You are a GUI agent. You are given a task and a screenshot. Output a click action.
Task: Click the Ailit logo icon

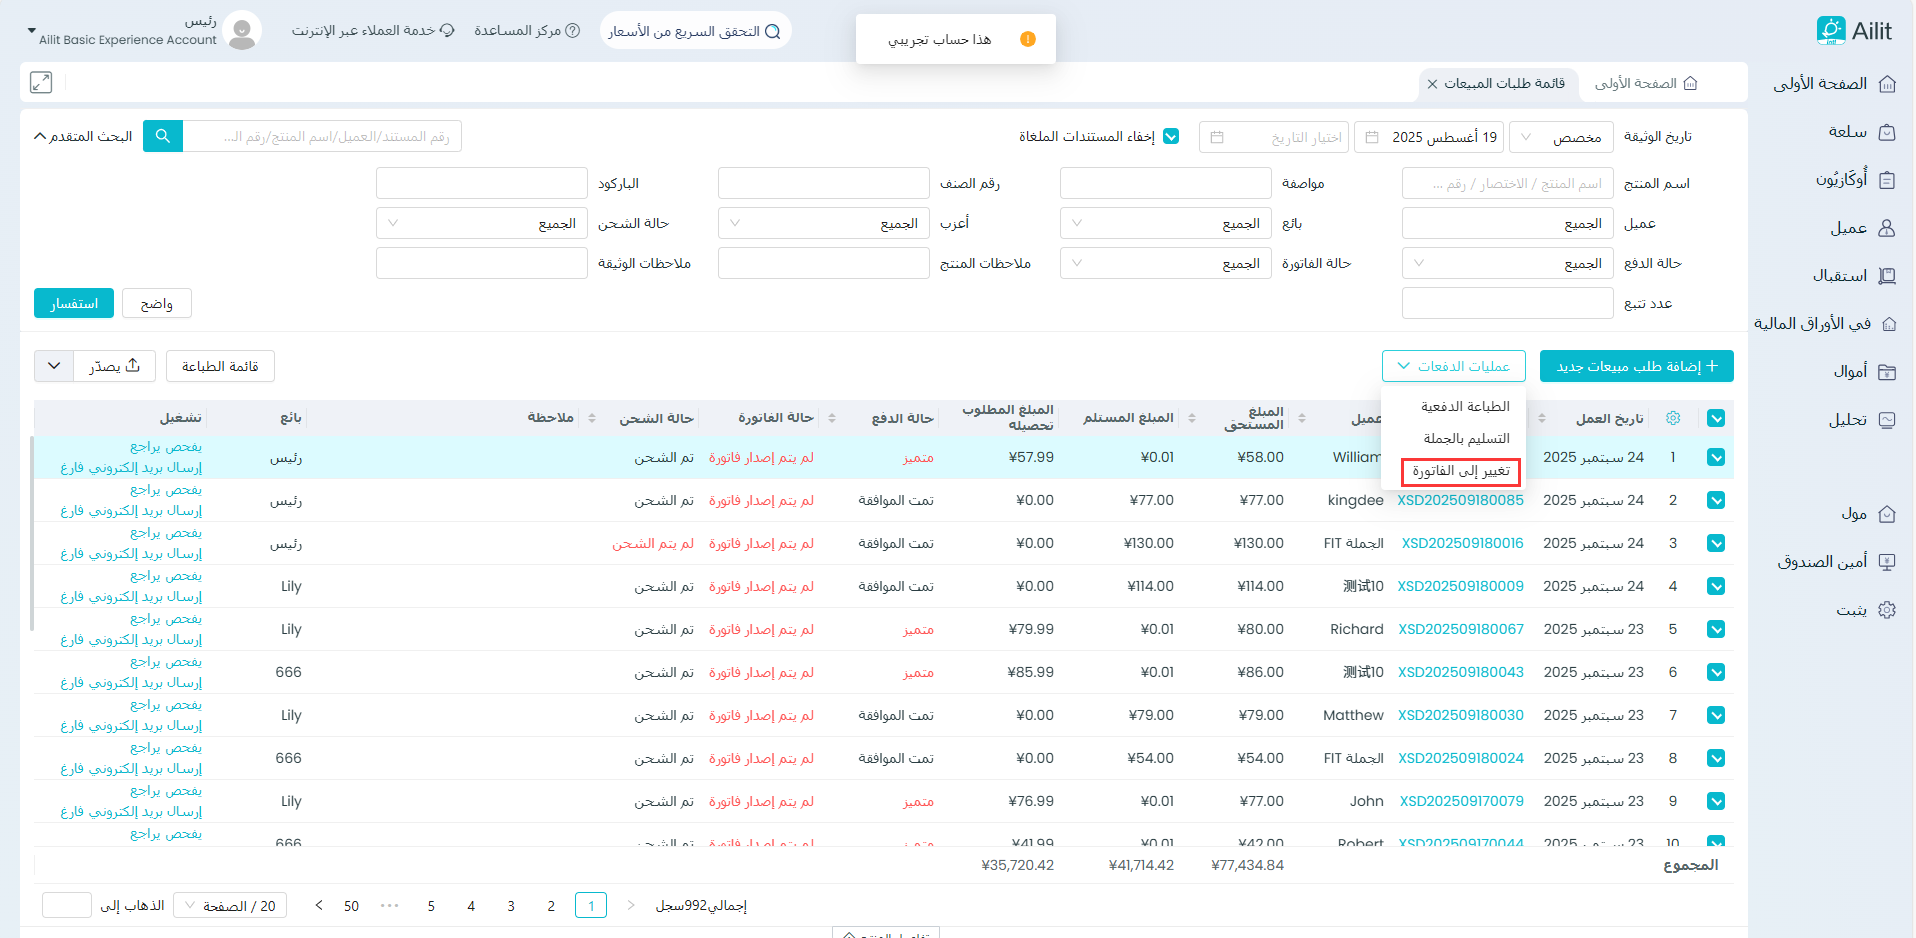tap(1830, 31)
